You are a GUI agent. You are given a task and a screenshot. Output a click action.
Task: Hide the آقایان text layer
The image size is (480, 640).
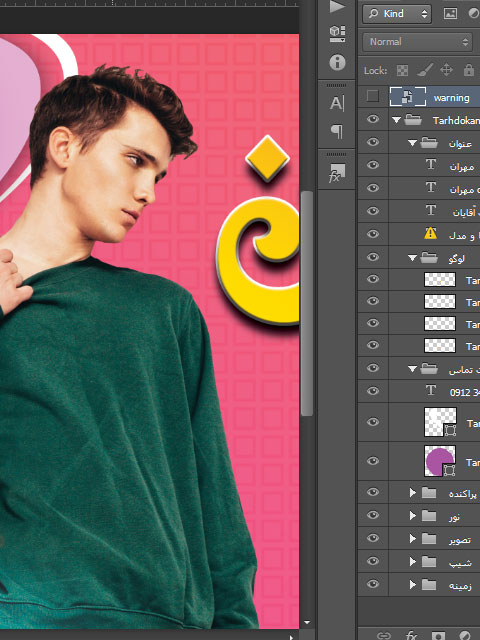(373, 211)
